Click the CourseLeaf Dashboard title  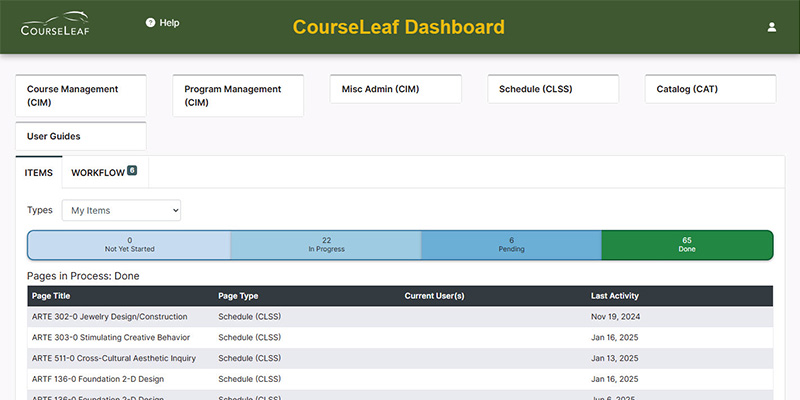click(x=399, y=27)
